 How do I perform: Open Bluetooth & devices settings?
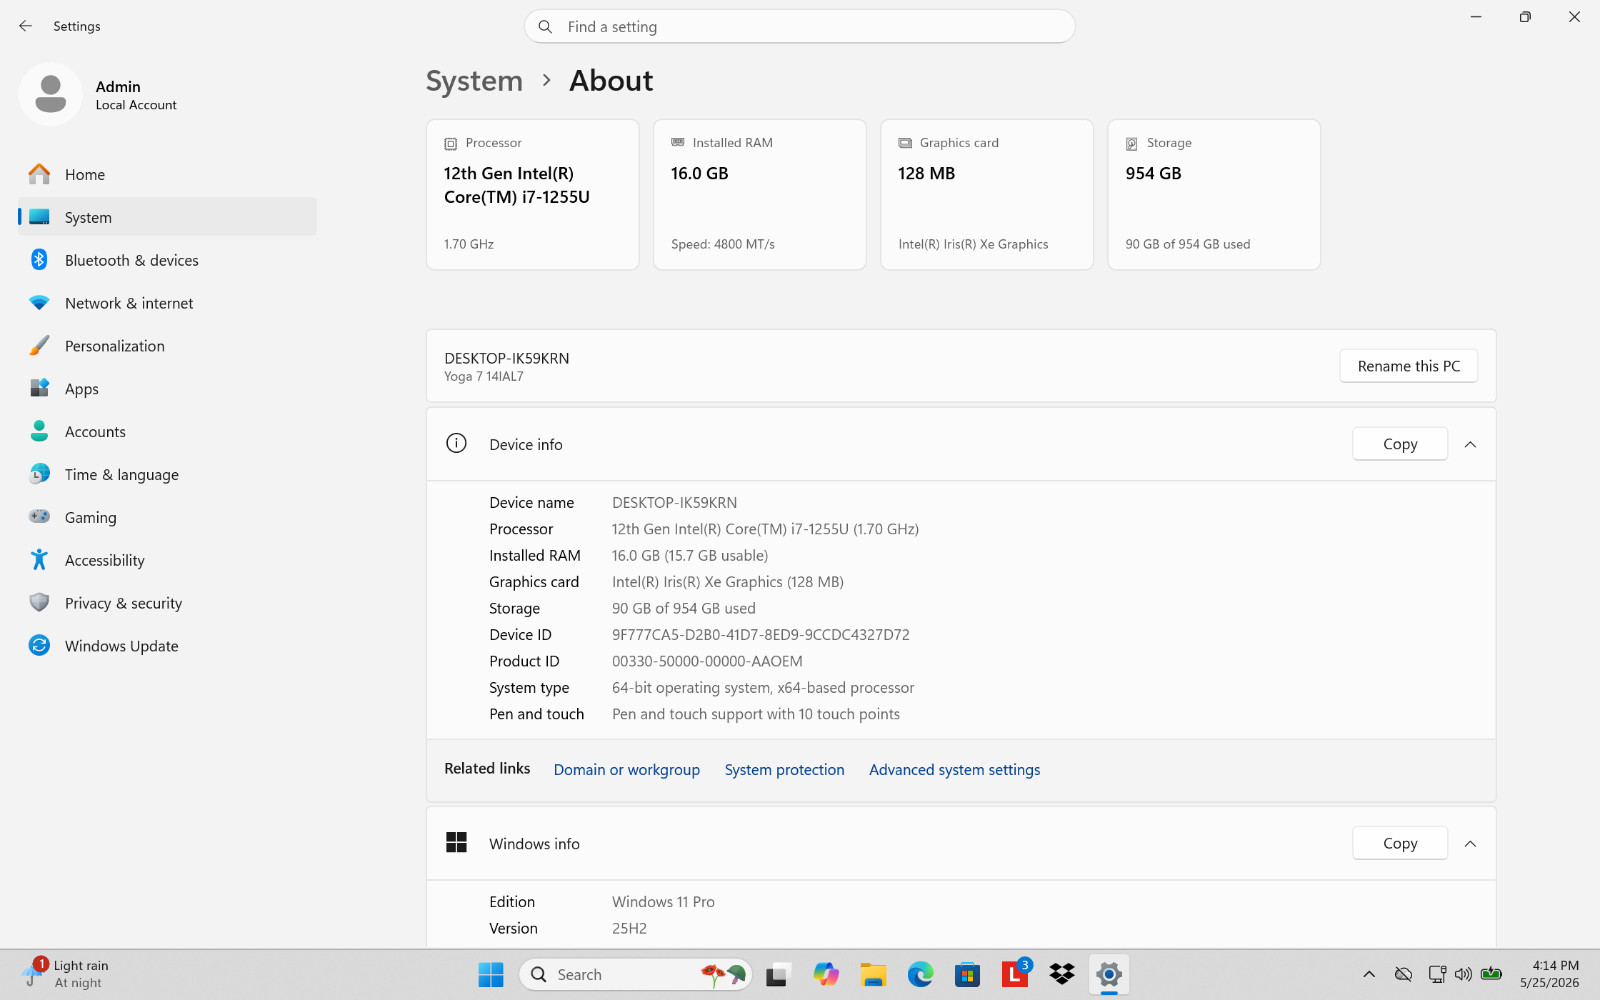coord(167,260)
